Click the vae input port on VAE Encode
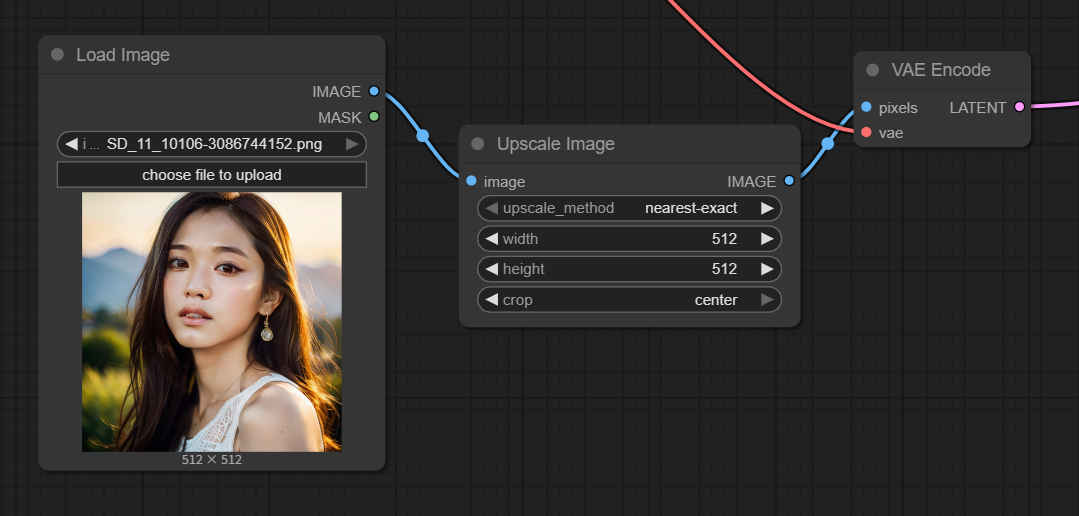The image size is (1079, 516). click(x=866, y=132)
